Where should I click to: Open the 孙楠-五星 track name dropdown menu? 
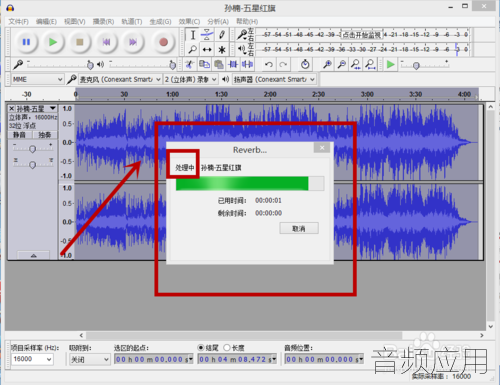[x=53, y=109]
